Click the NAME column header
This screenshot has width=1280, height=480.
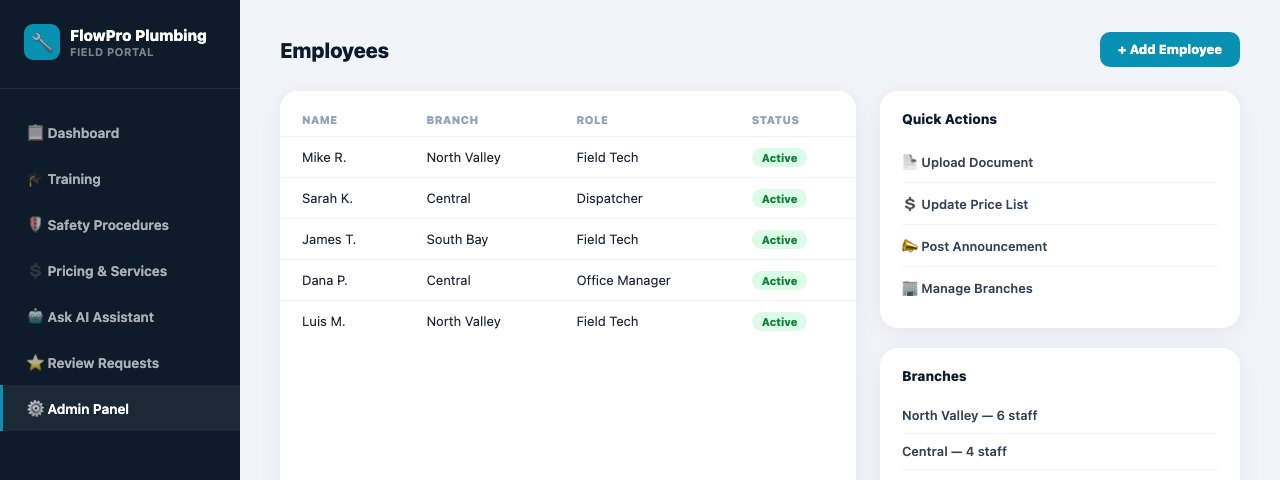pyautogui.click(x=320, y=120)
